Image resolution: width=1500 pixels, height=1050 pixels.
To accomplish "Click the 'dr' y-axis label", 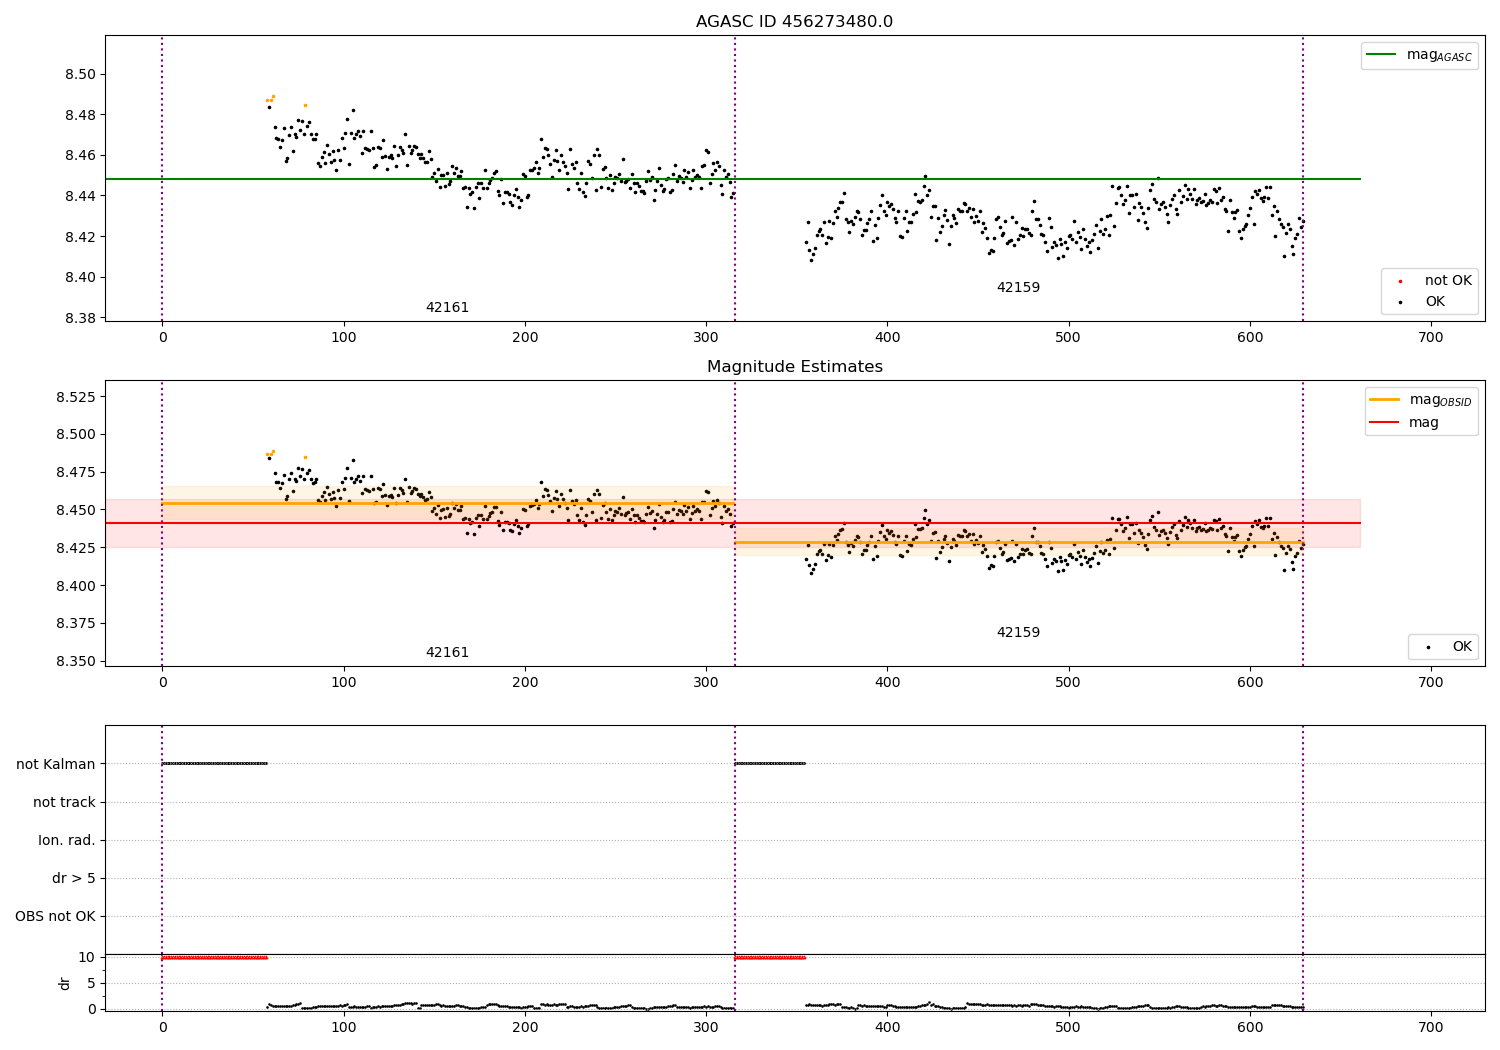I will coord(65,983).
